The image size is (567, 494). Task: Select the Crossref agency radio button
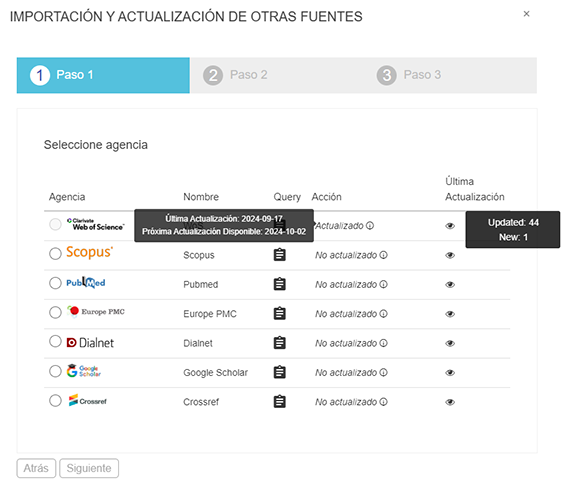[55, 400]
